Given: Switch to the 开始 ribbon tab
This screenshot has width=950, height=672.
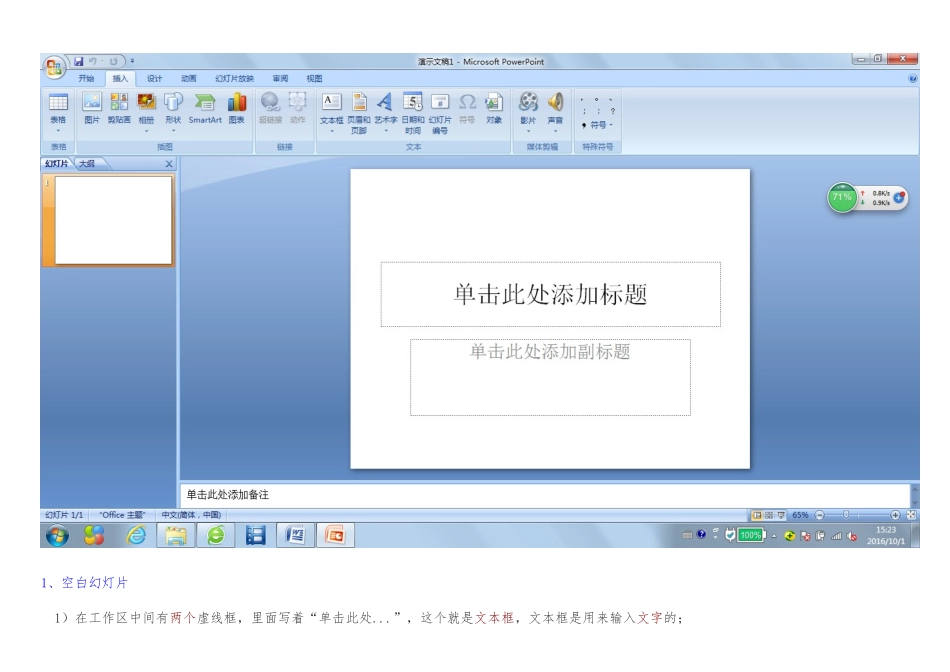Looking at the screenshot, I should click(x=86, y=78).
